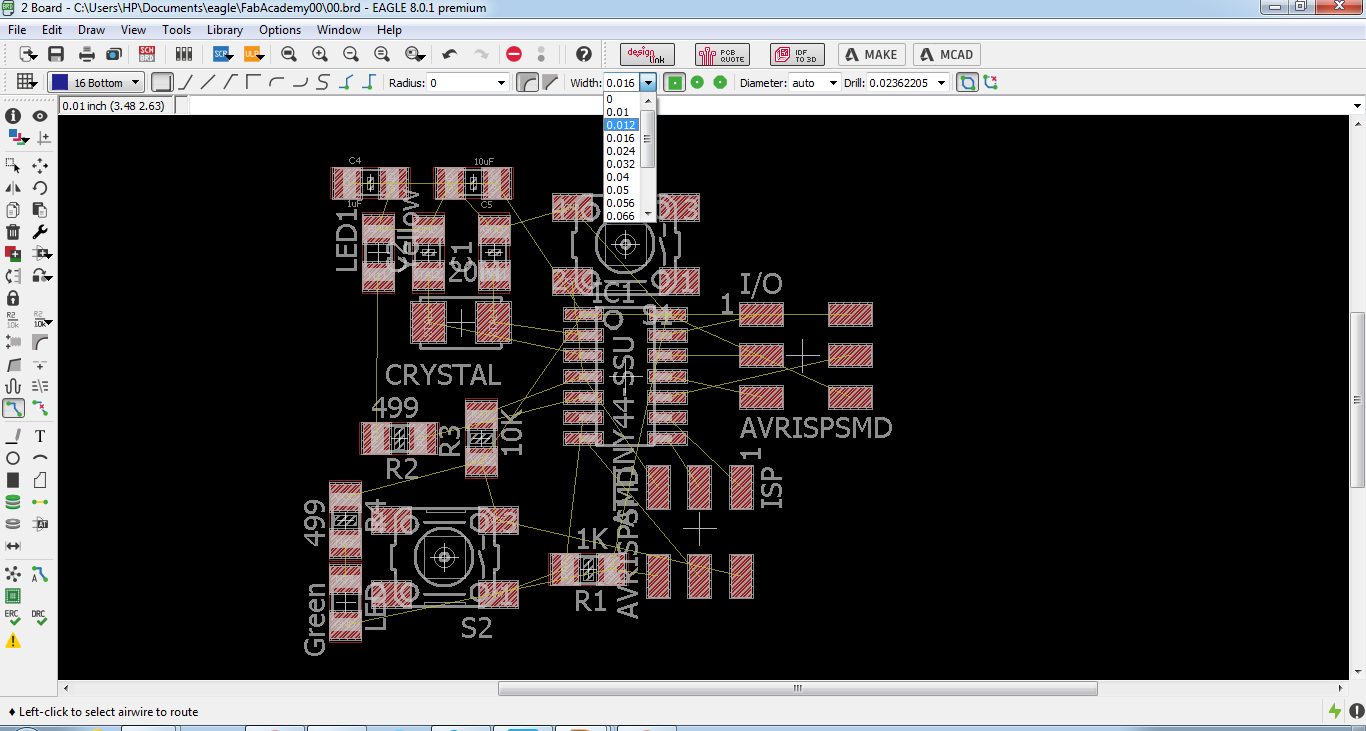Choose 0.032 in the Width list

coord(622,164)
